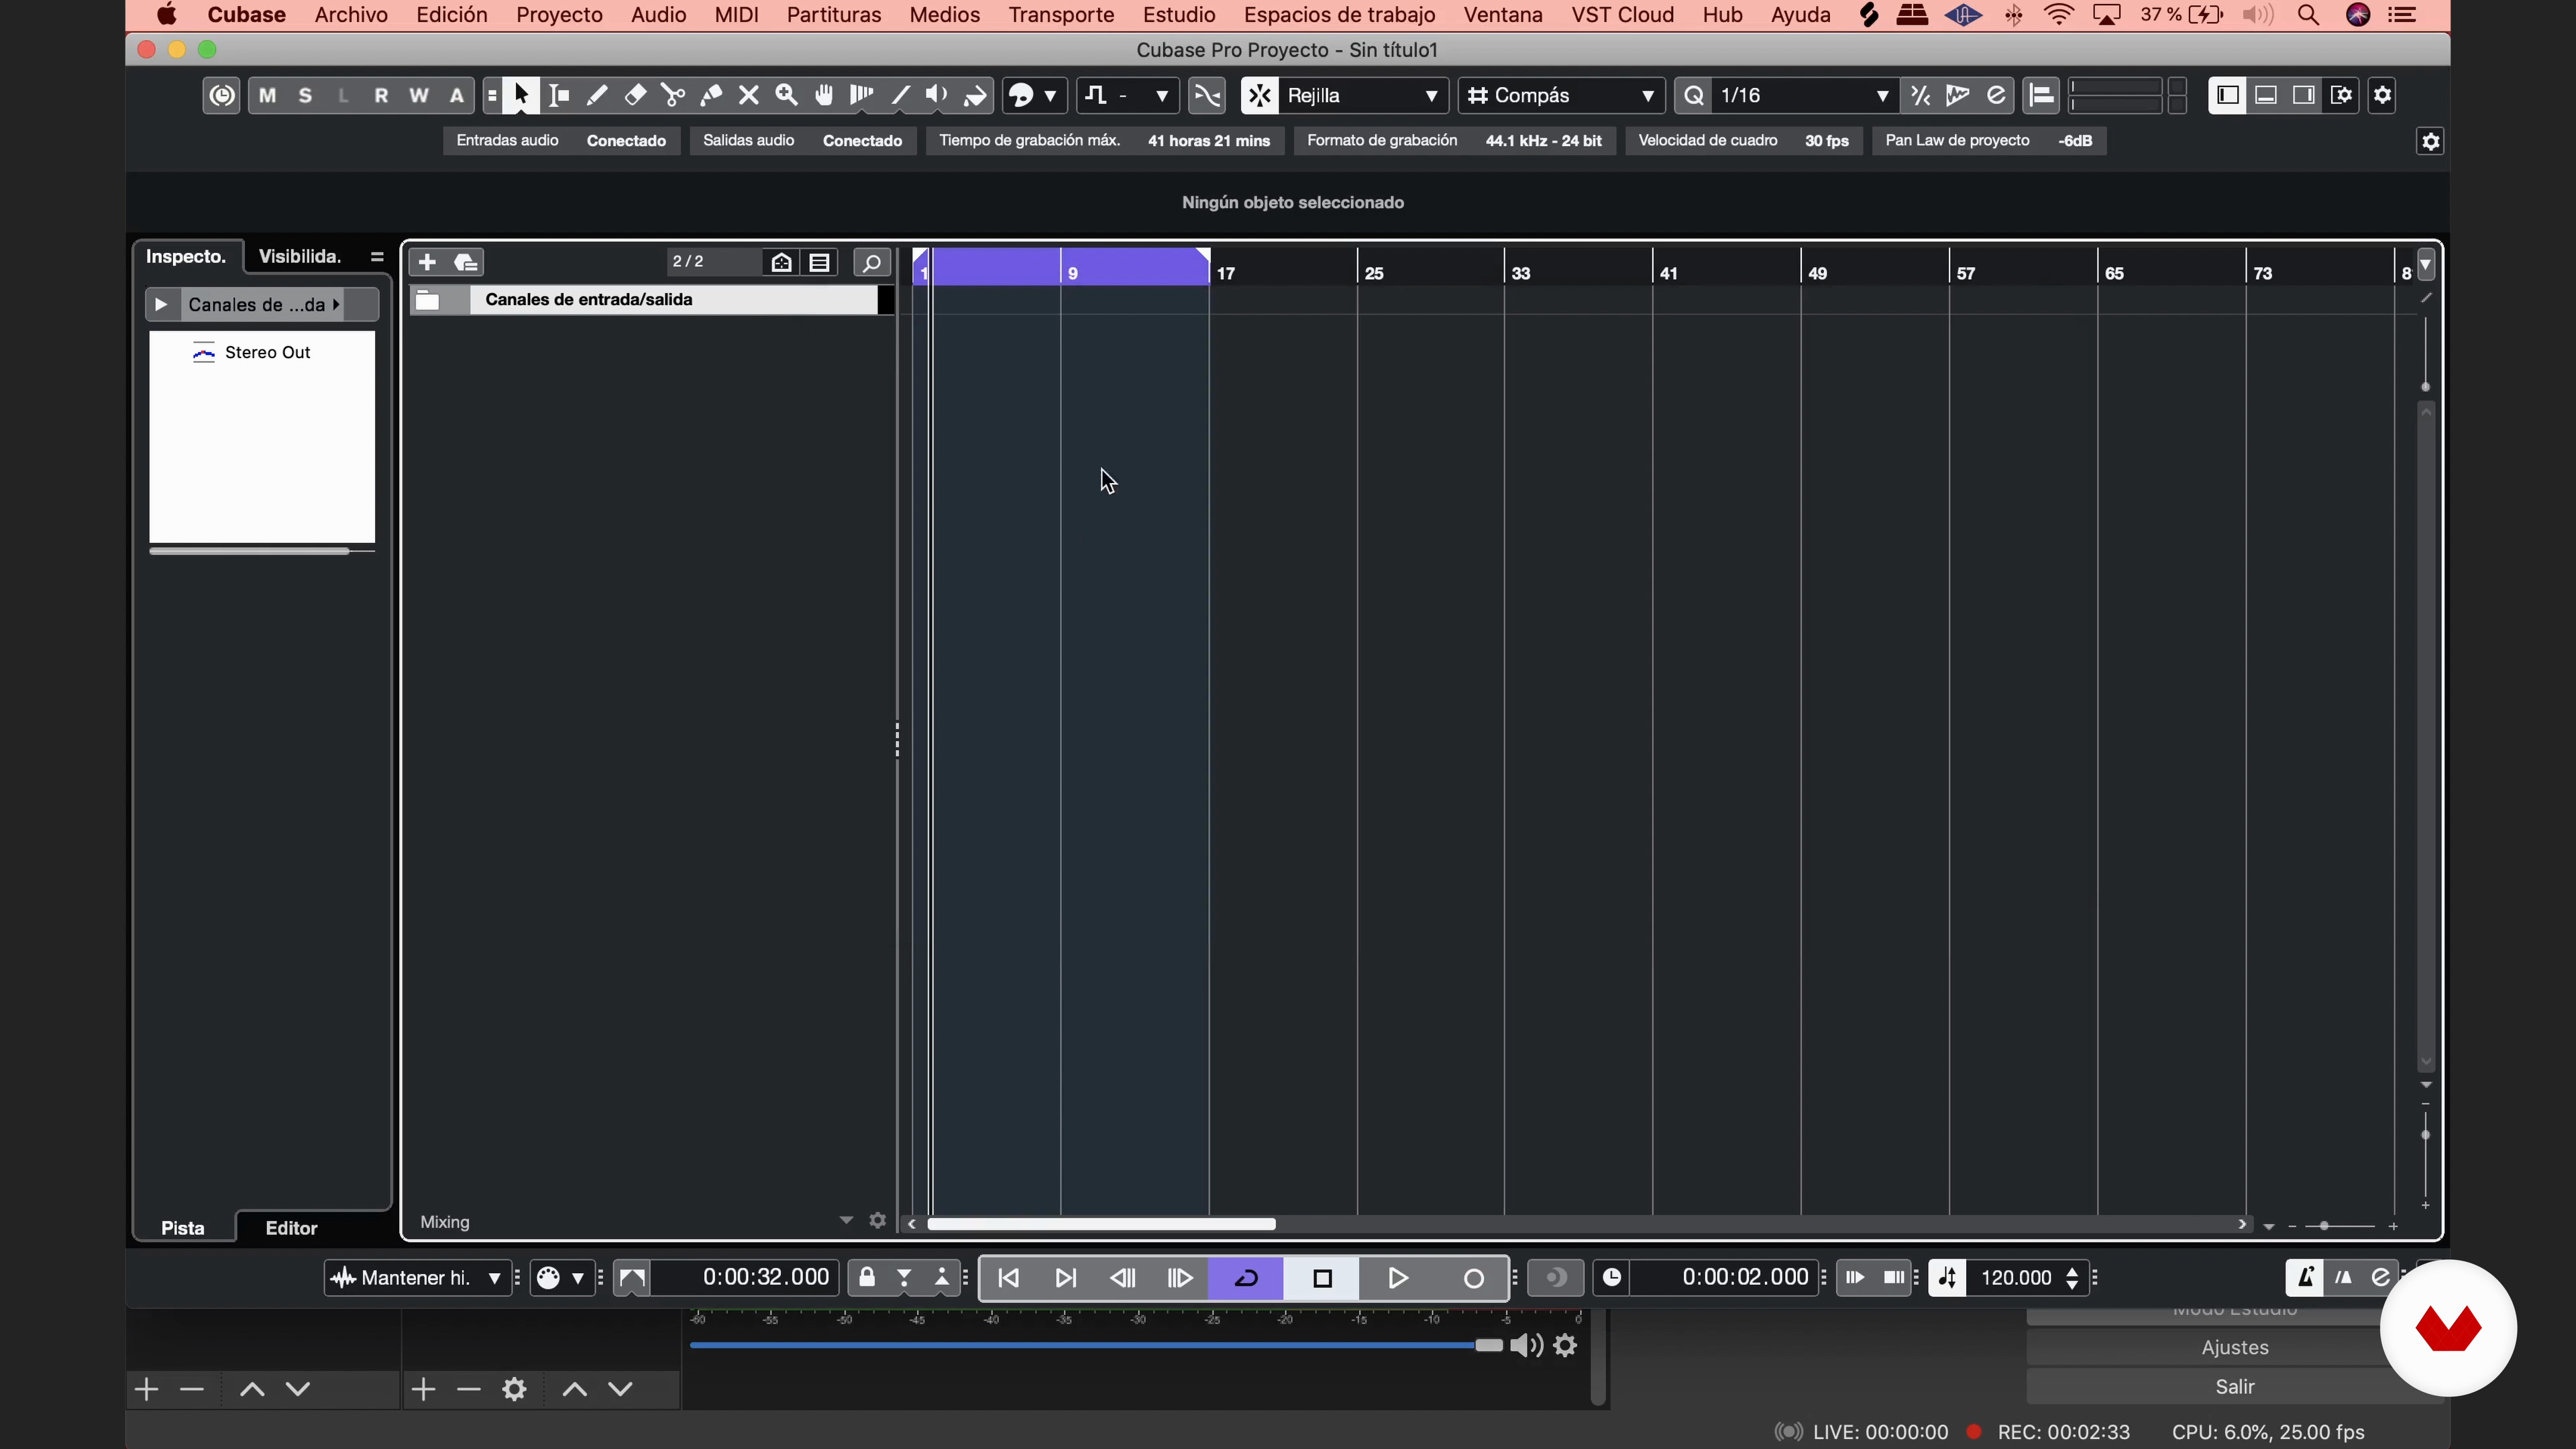Click the Add Track plus button

[427, 262]
